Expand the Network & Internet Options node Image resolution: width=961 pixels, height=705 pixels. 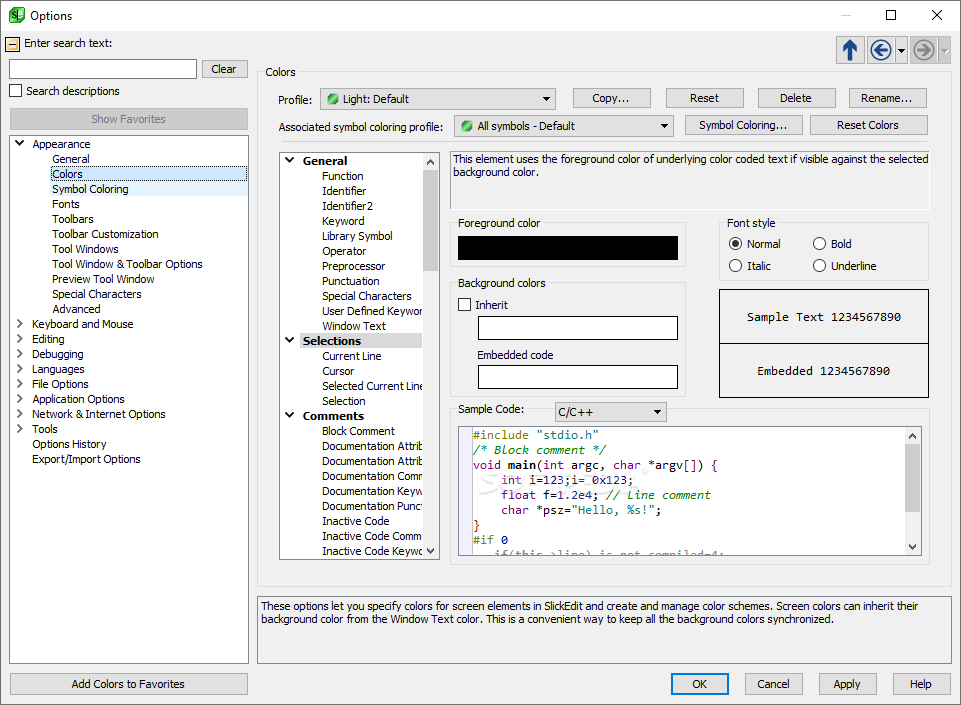[x=20, y=414]
